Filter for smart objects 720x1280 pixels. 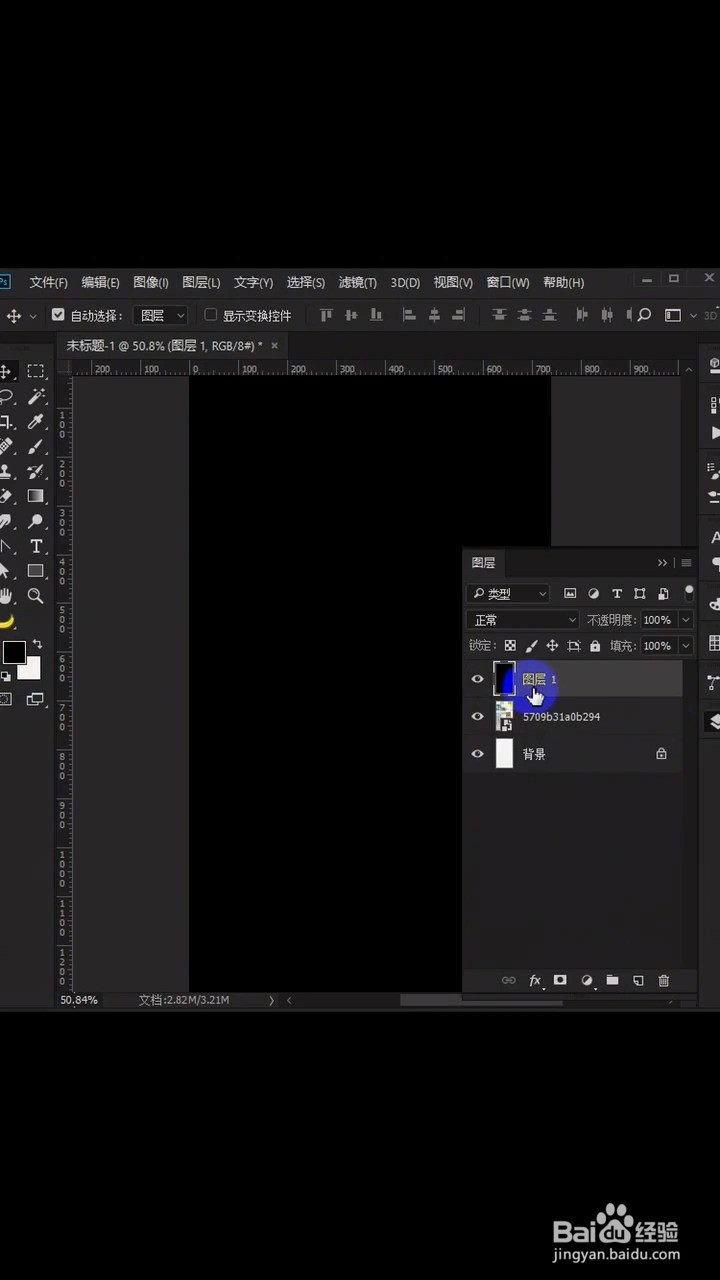[663, 593]
